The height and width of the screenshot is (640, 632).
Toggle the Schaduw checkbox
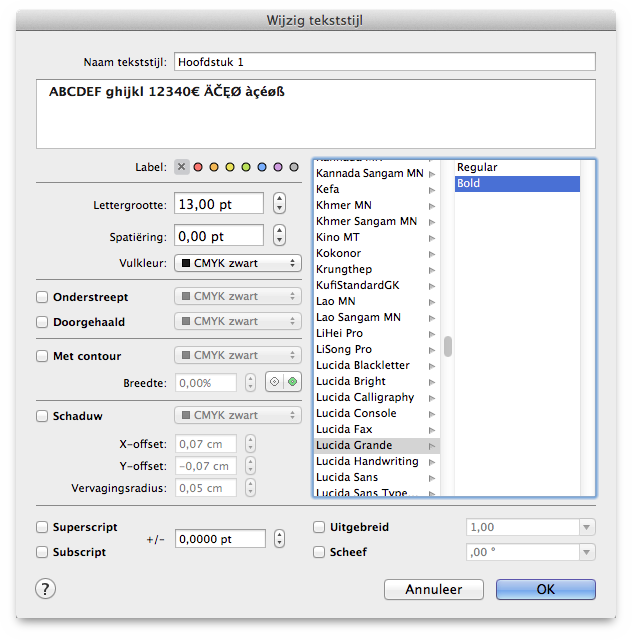pos(43,415)
